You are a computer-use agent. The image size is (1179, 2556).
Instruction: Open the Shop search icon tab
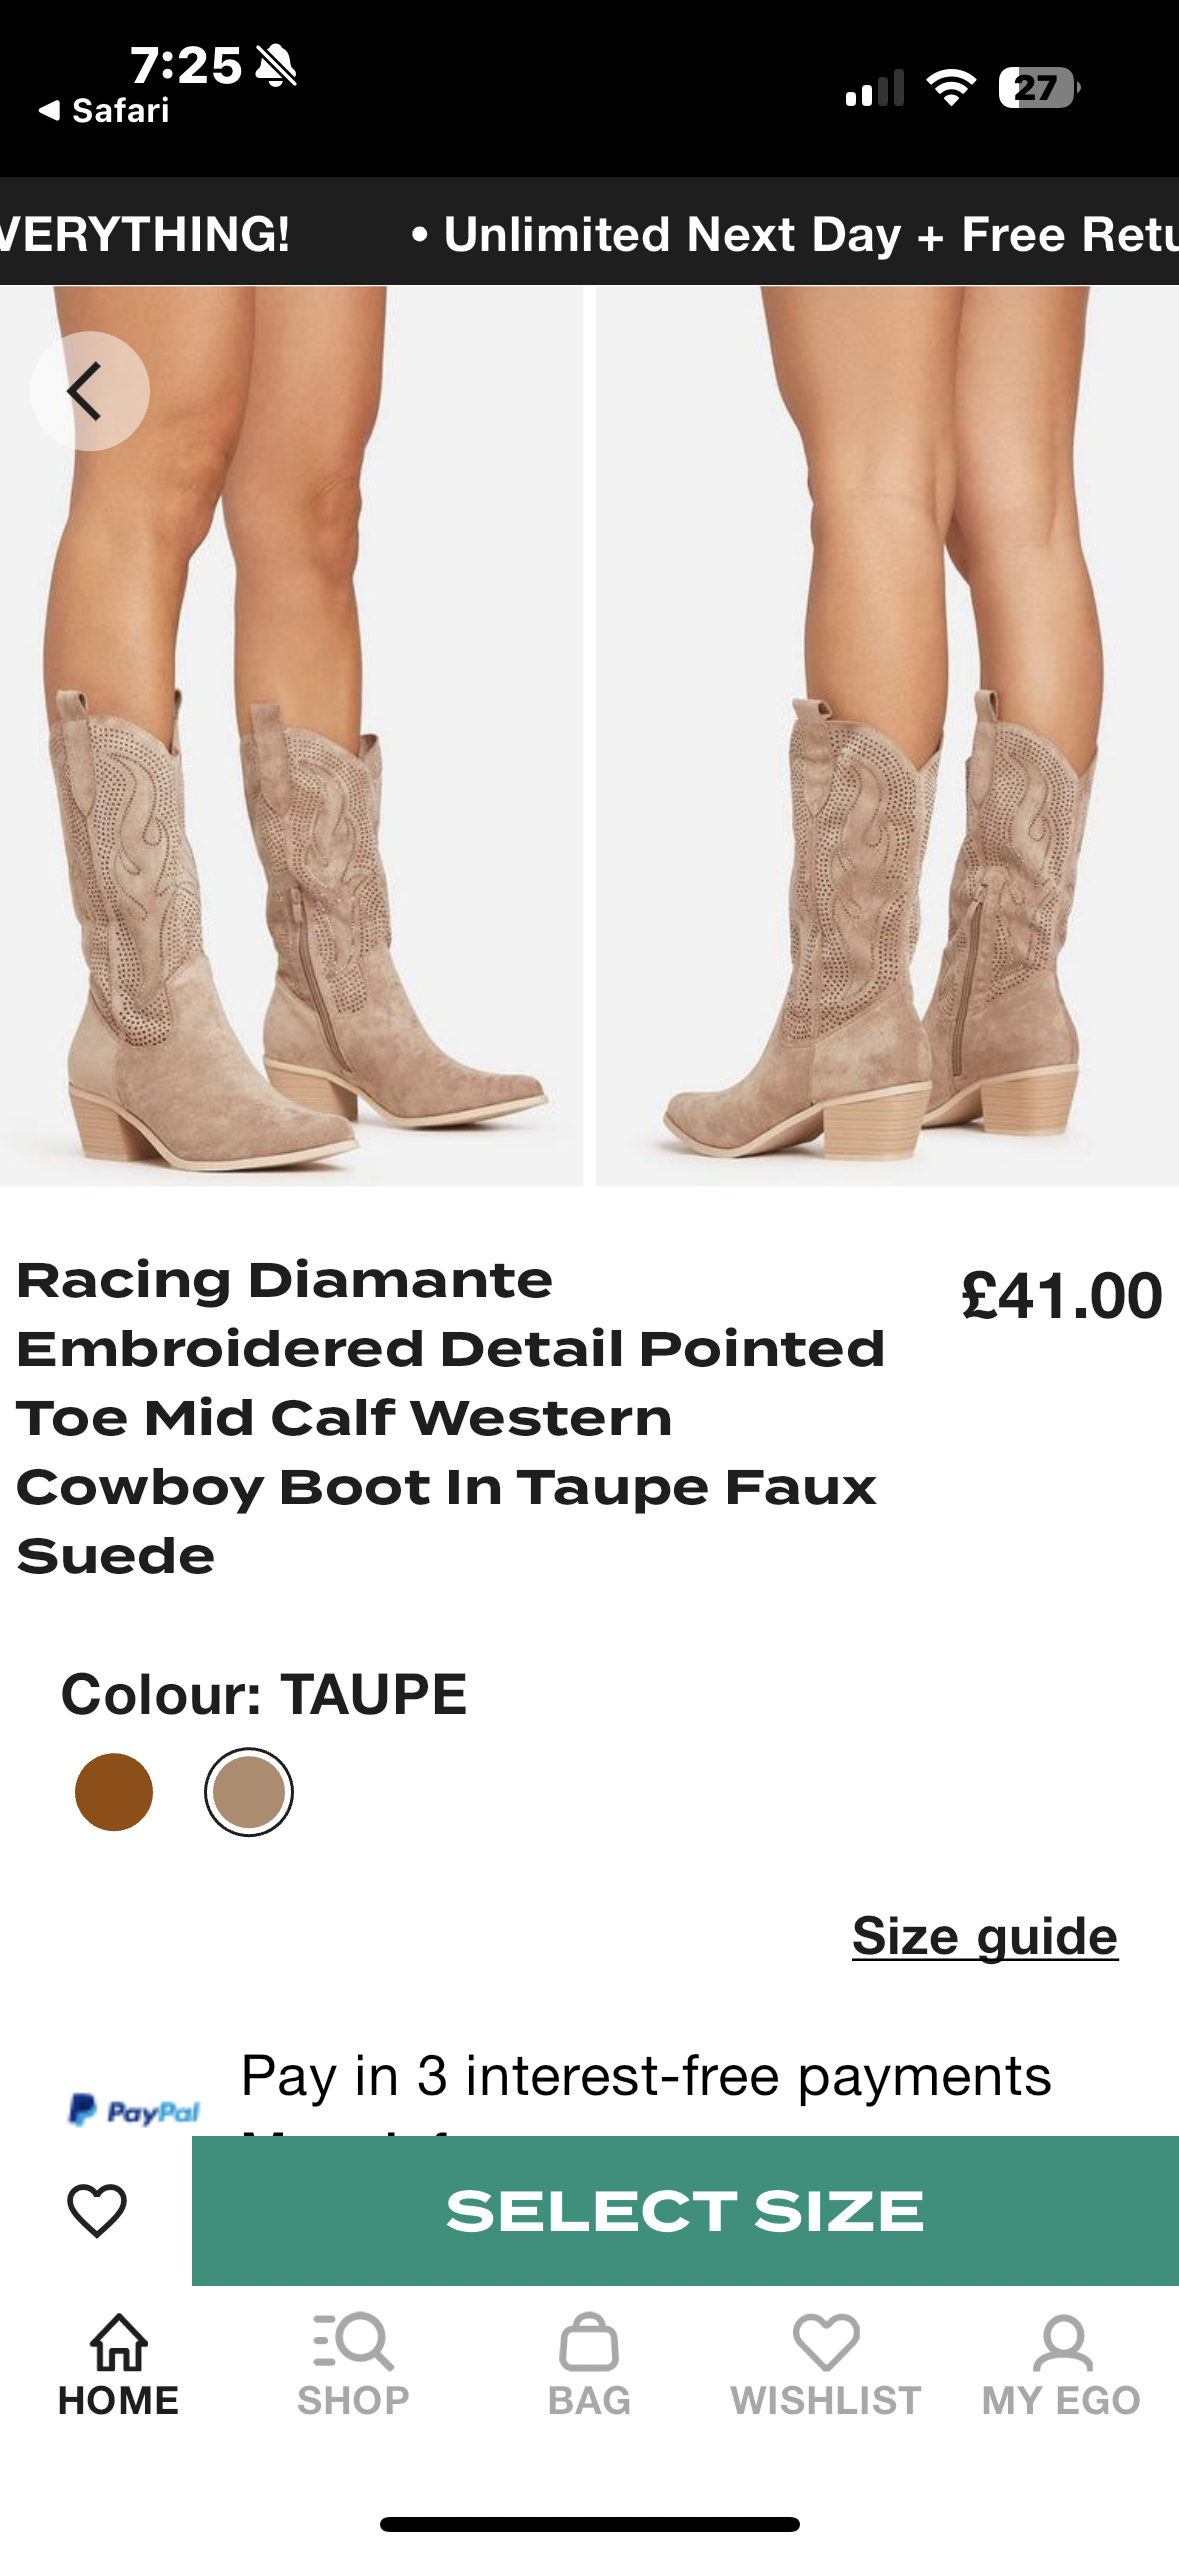[353, 2365]
